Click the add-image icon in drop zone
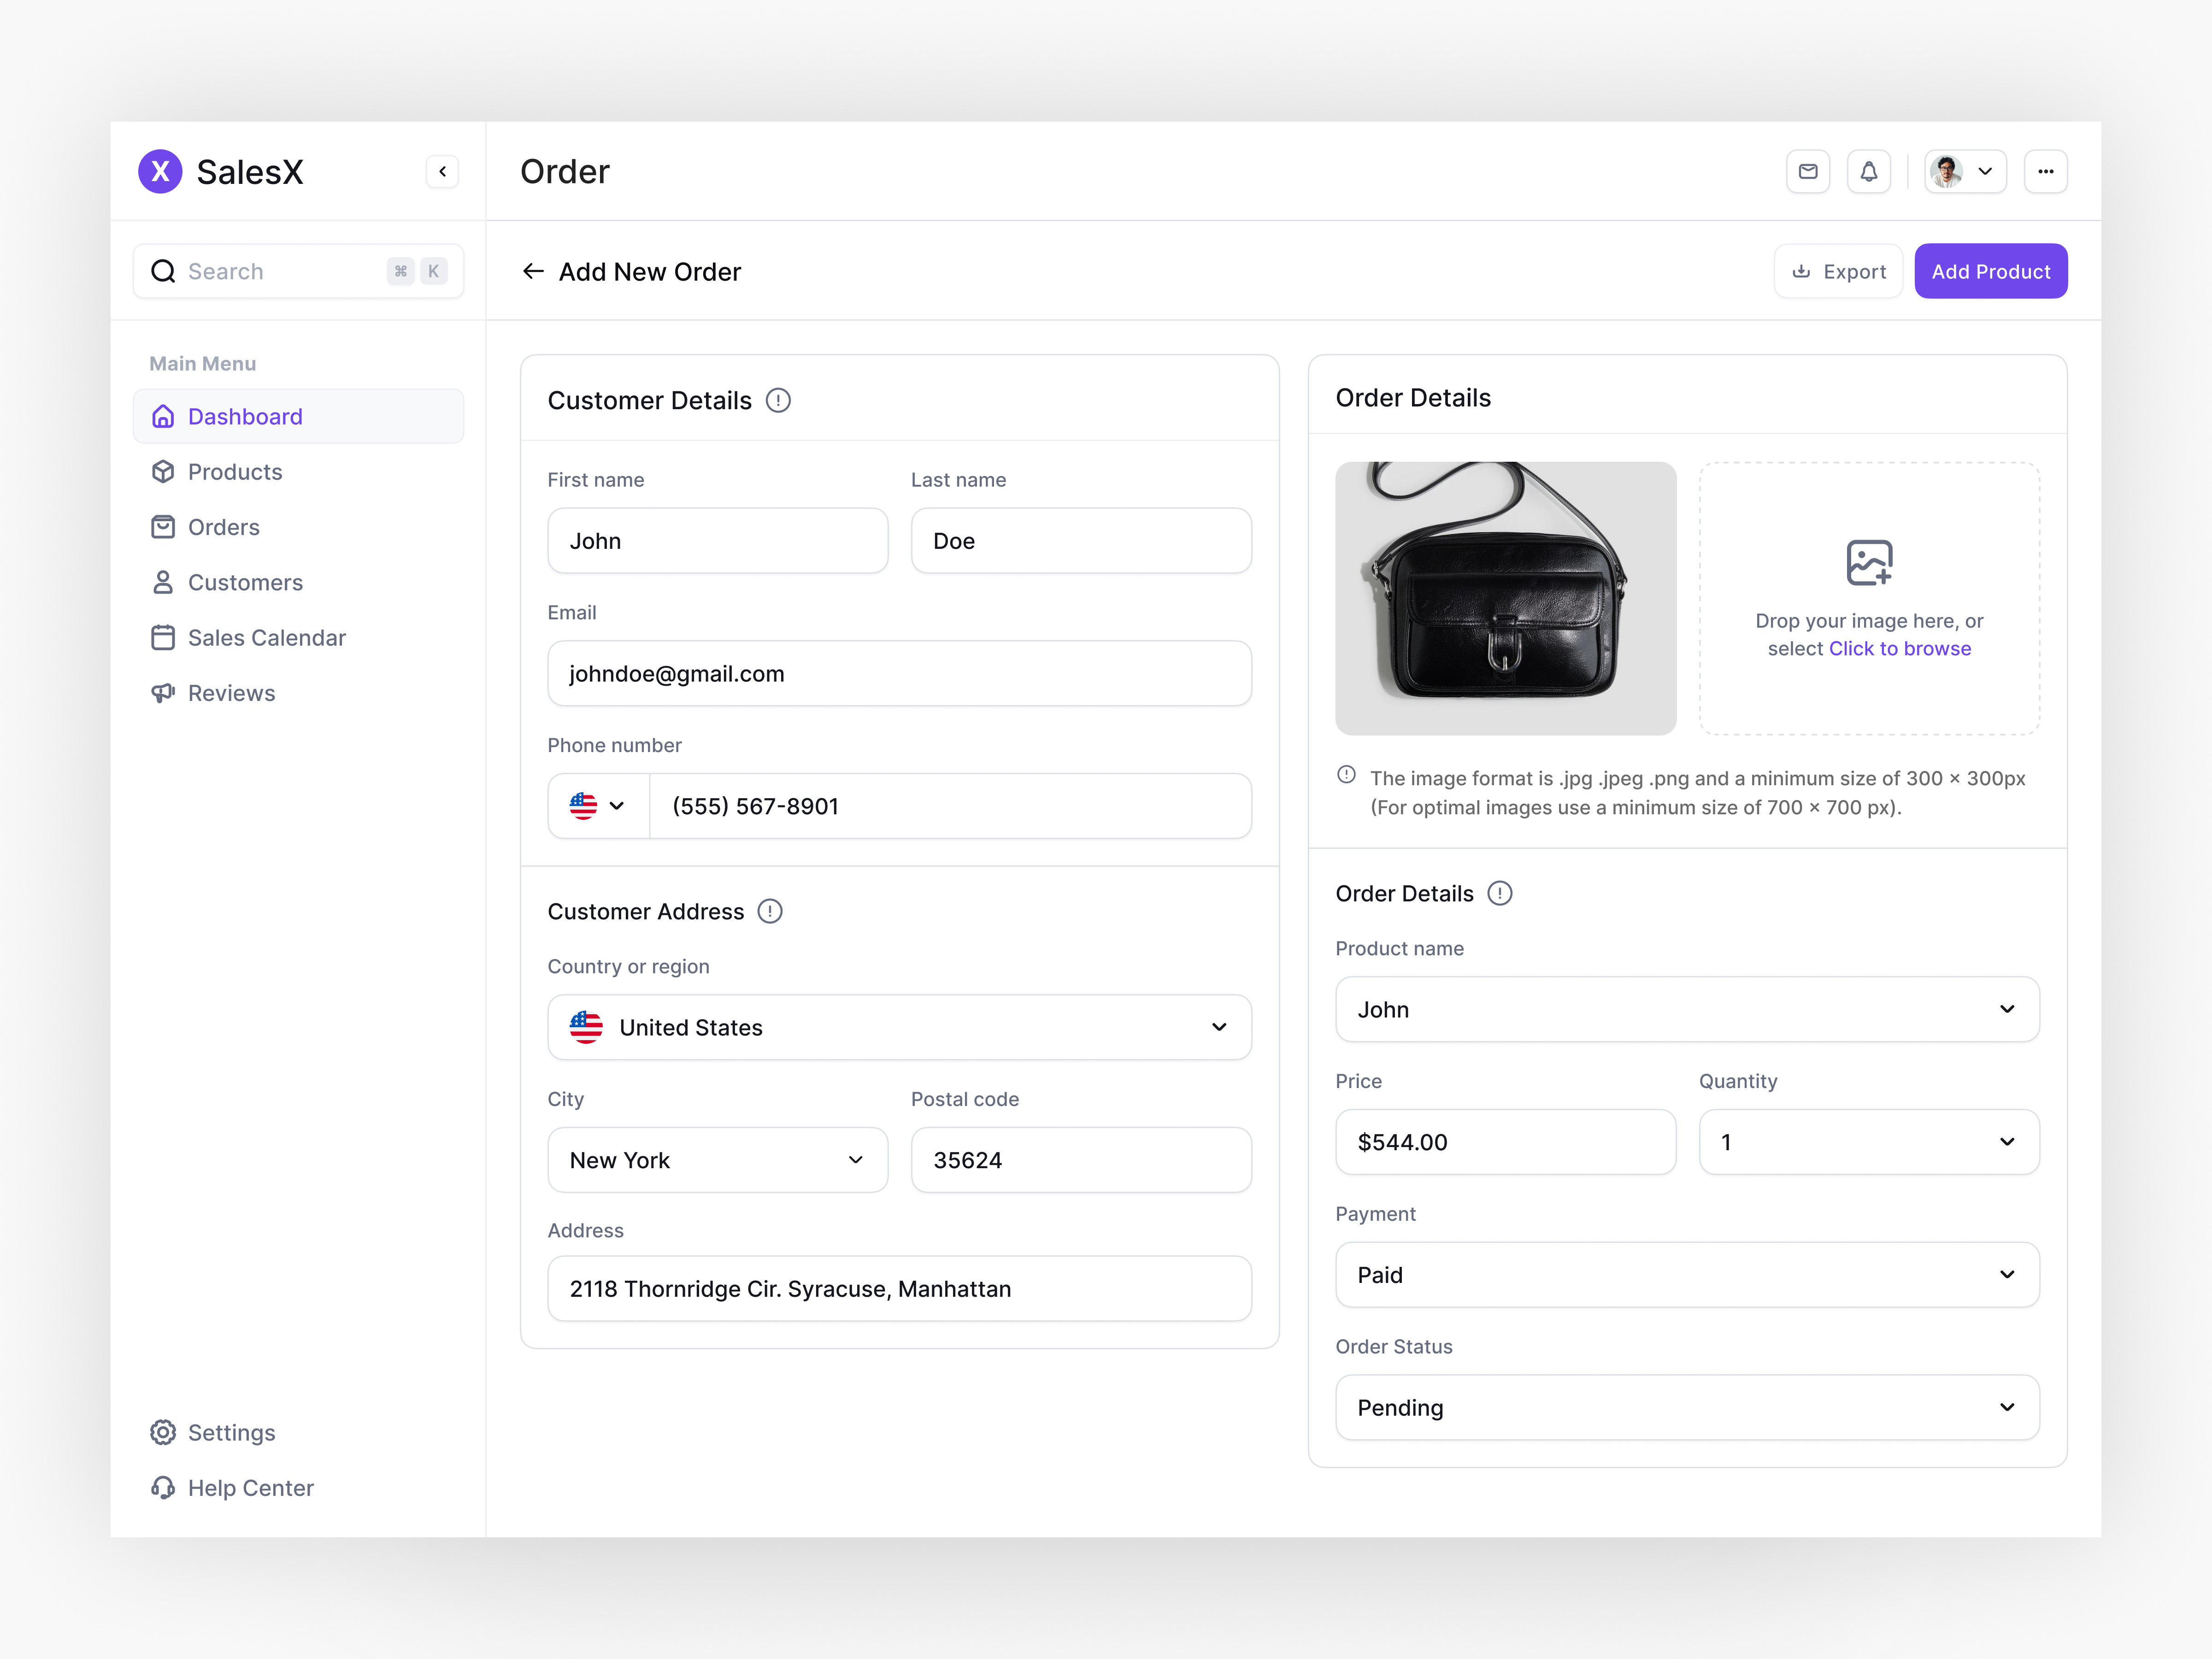 (1869, 562)
